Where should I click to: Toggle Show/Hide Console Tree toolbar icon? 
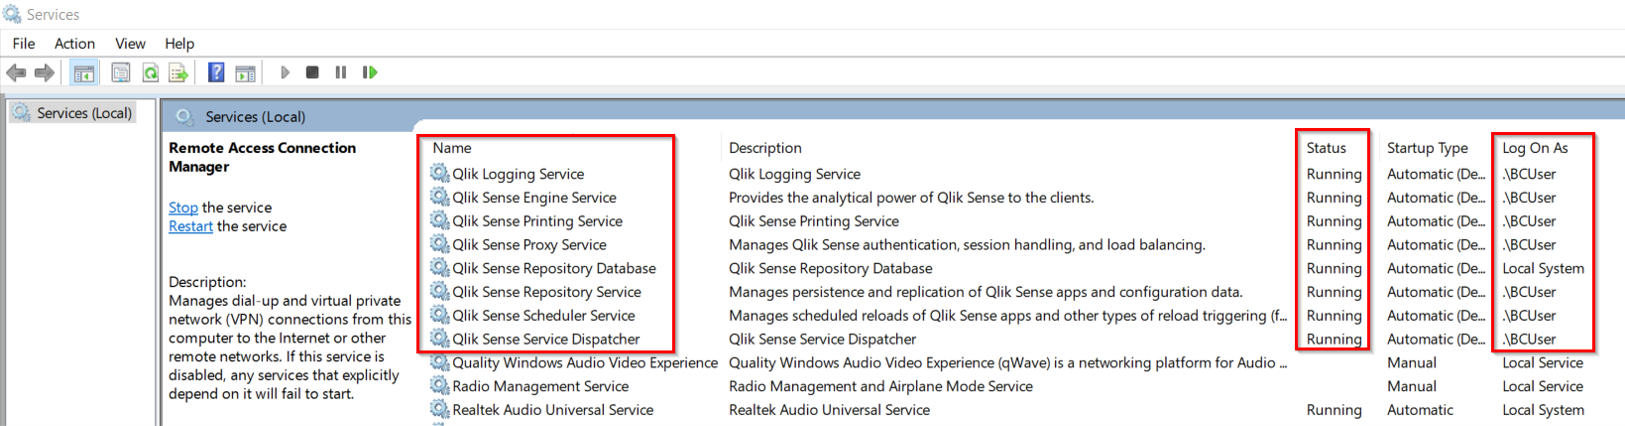[84, 73]
